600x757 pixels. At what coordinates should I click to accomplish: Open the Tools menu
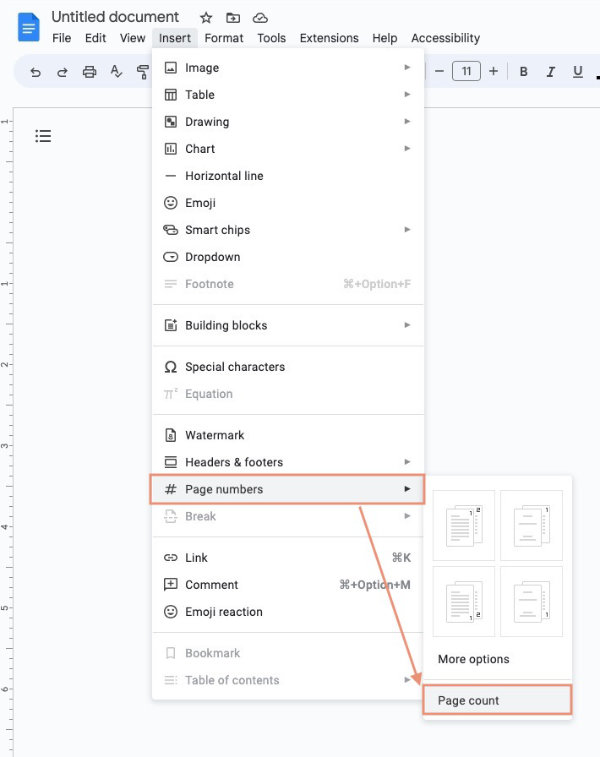tap(271, 38)
